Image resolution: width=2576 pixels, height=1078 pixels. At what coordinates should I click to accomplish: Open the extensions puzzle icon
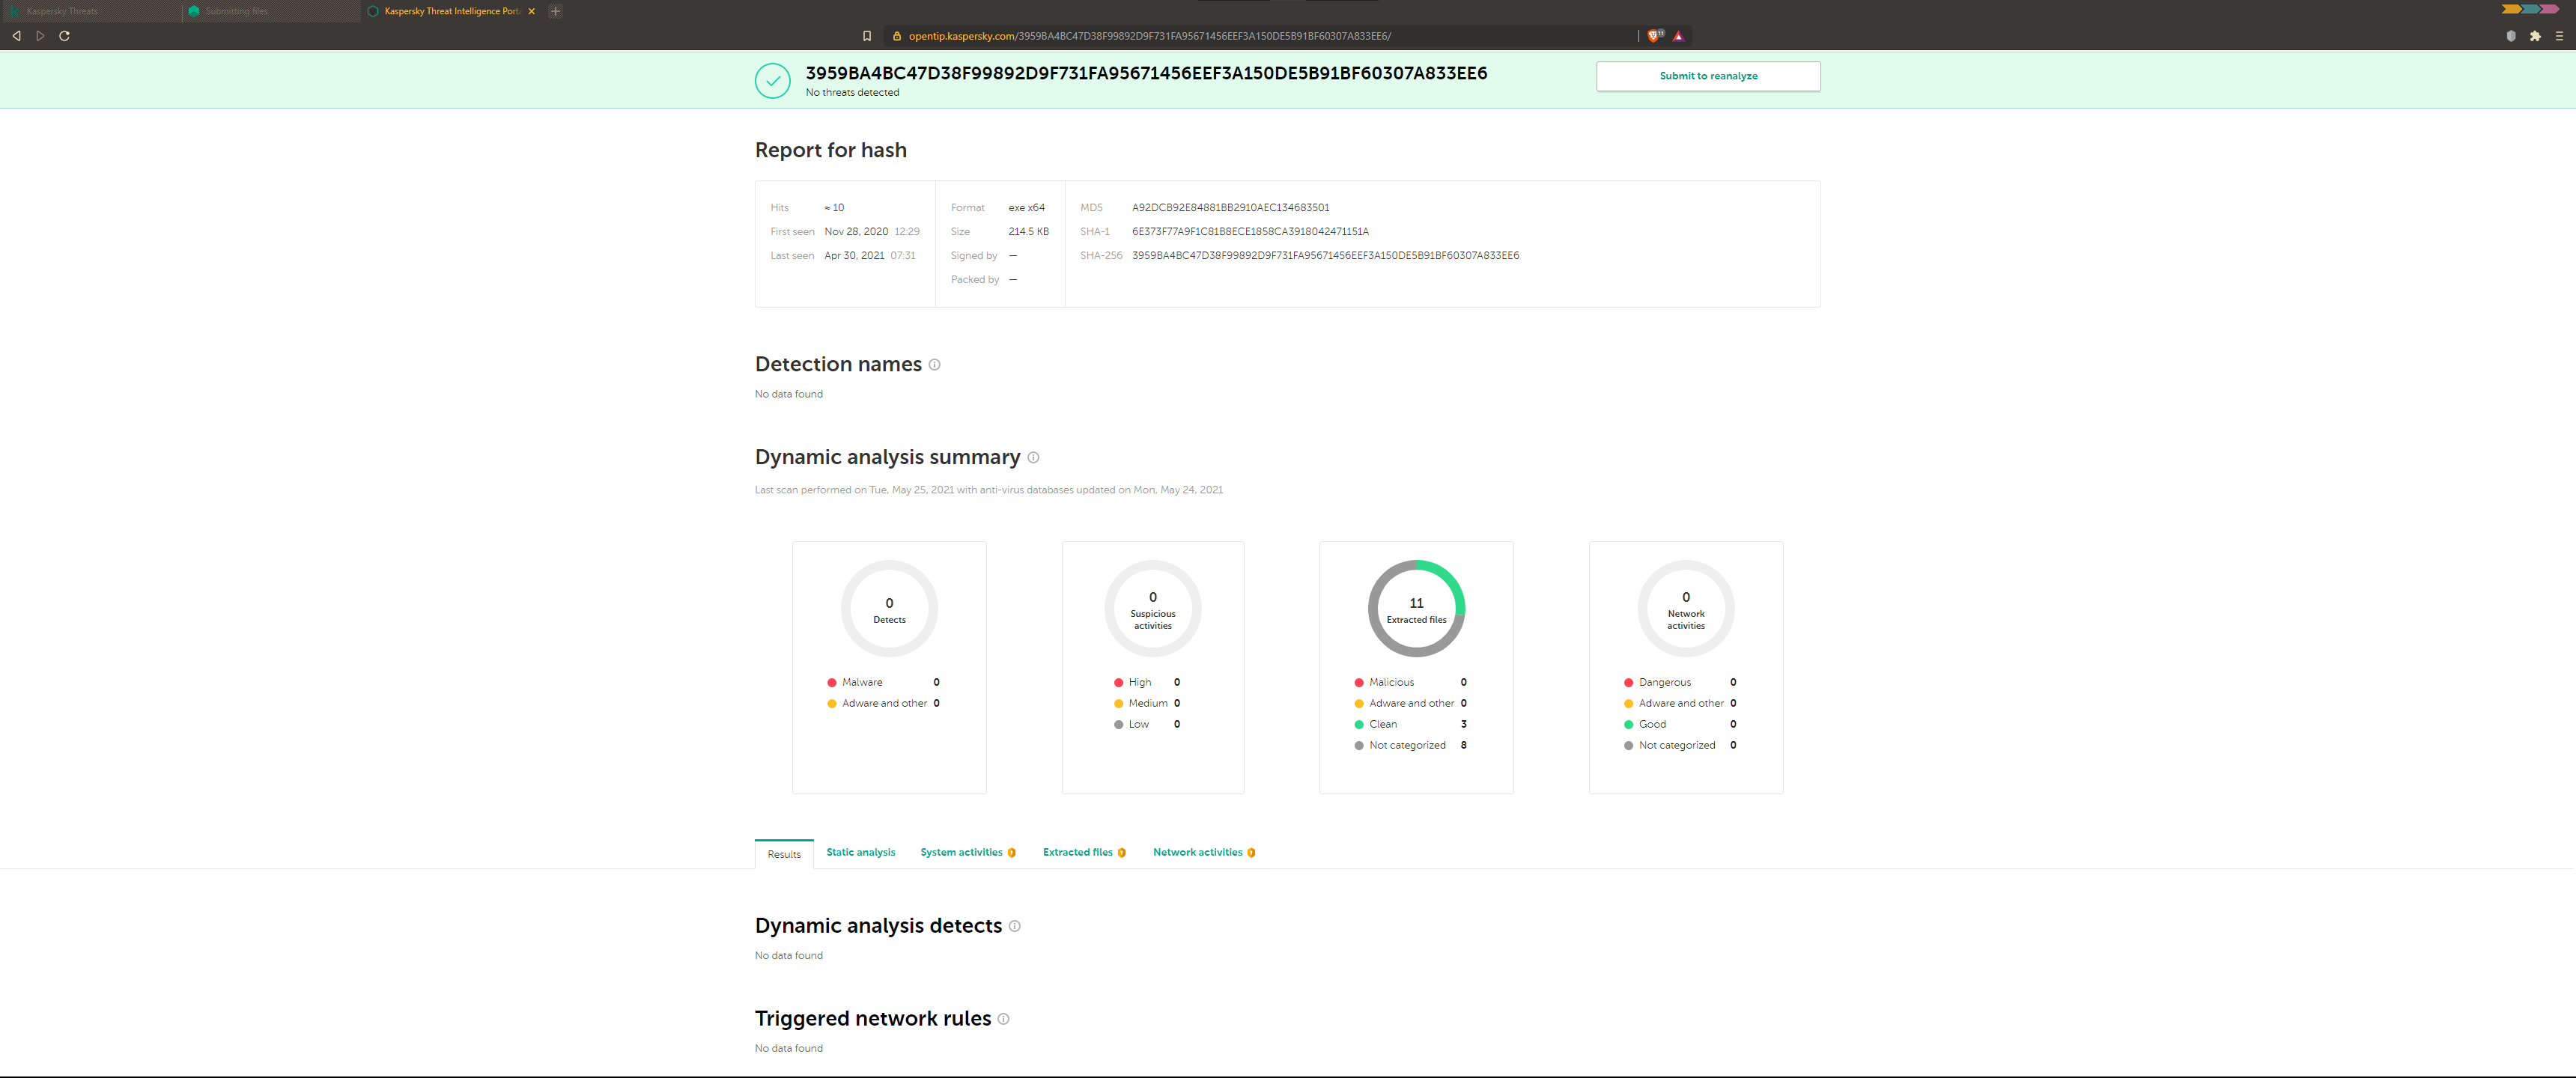(2535, 36)
